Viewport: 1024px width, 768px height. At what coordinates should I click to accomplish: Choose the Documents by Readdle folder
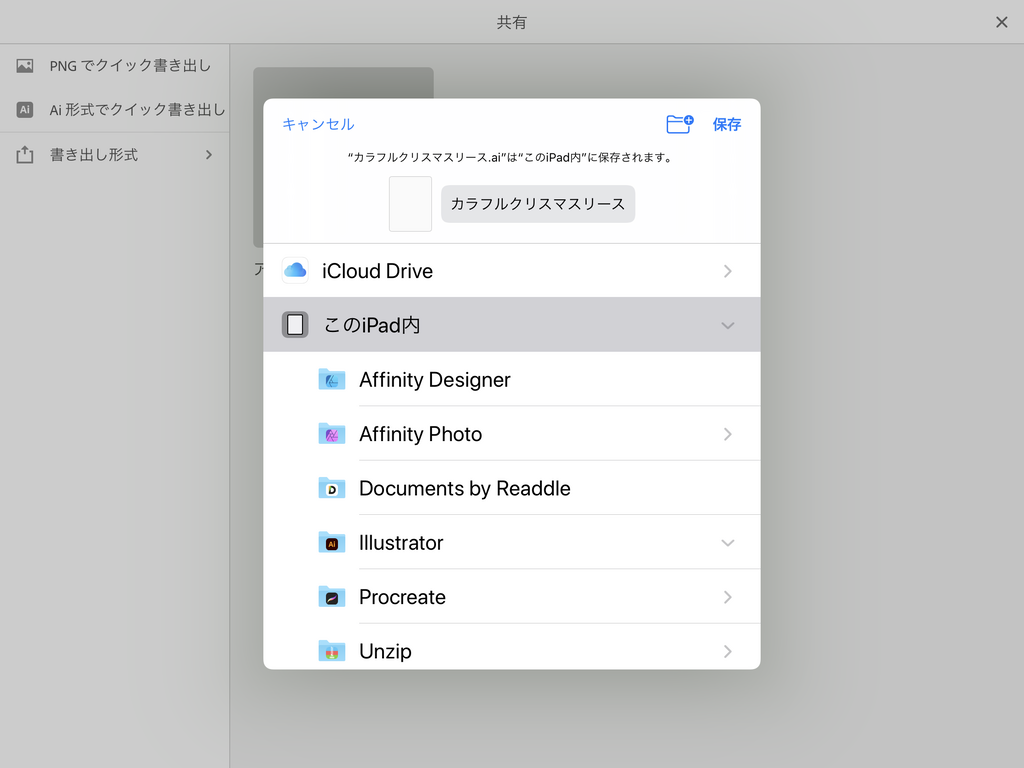(511, 488)
